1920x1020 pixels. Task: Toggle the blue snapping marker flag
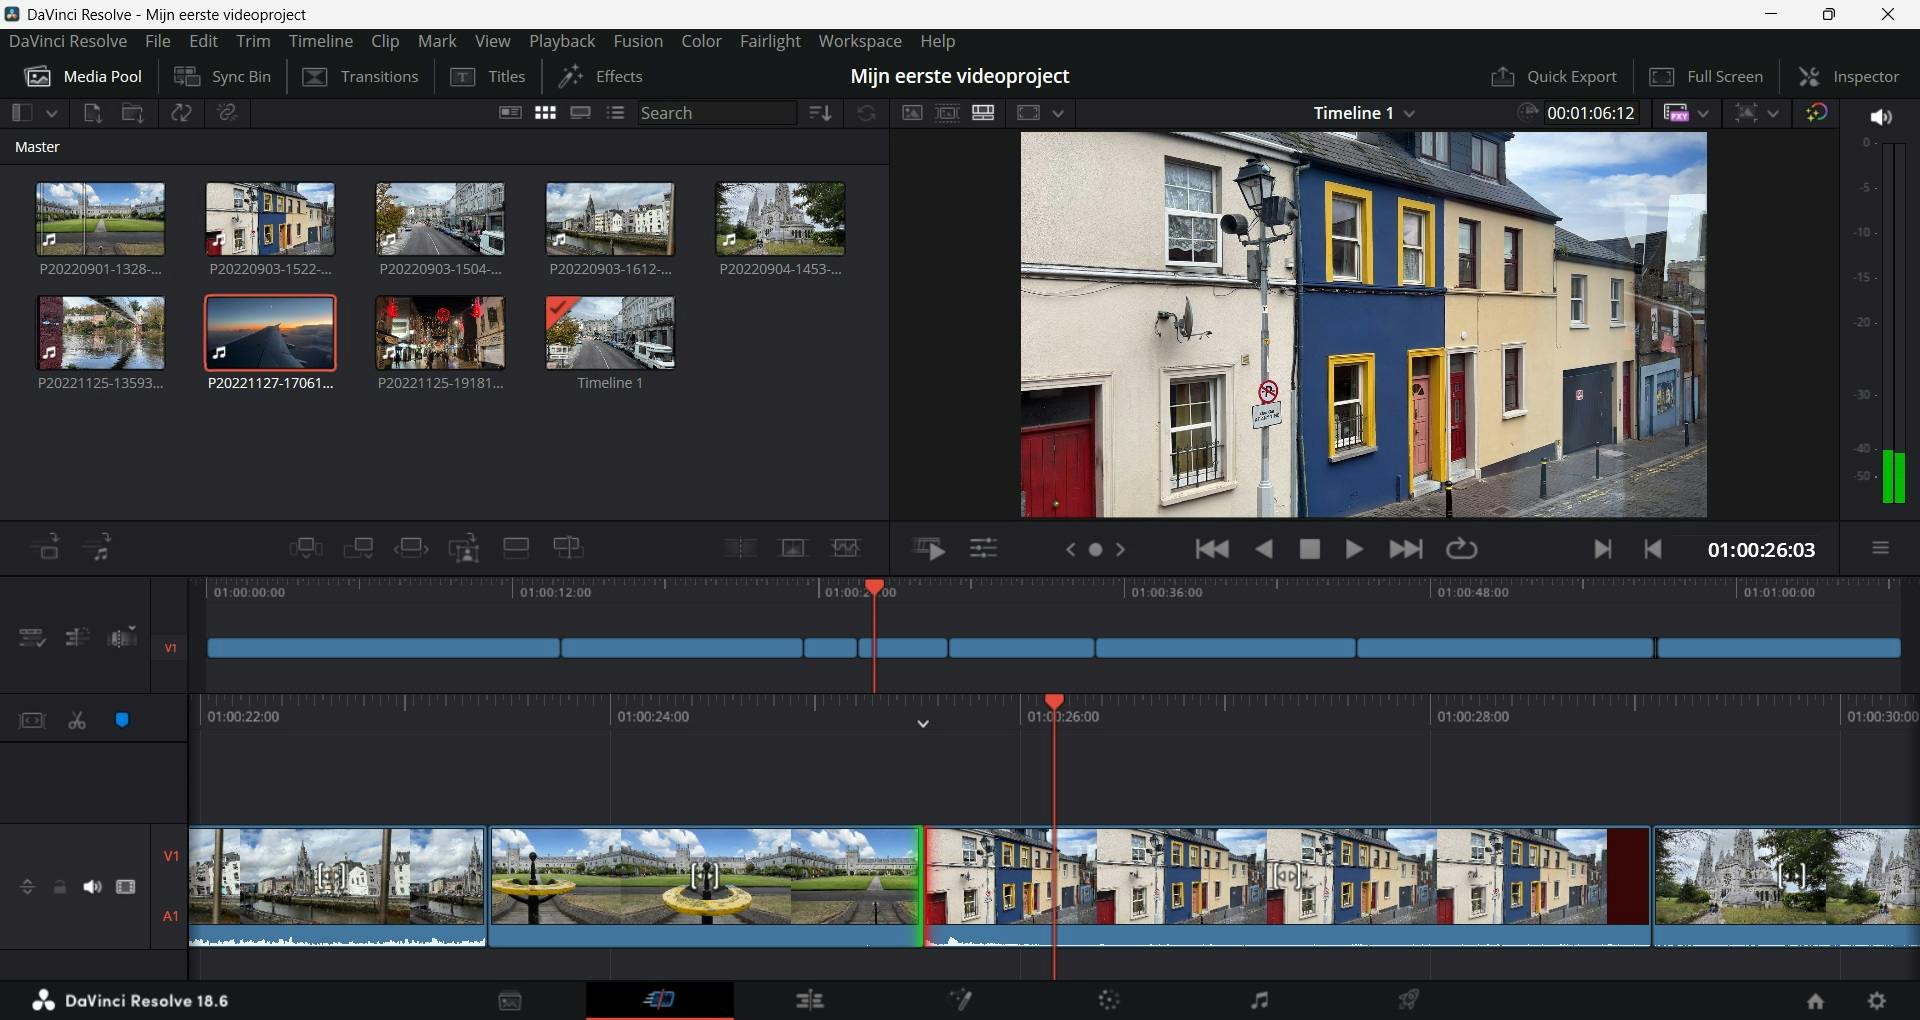(122, 721)
